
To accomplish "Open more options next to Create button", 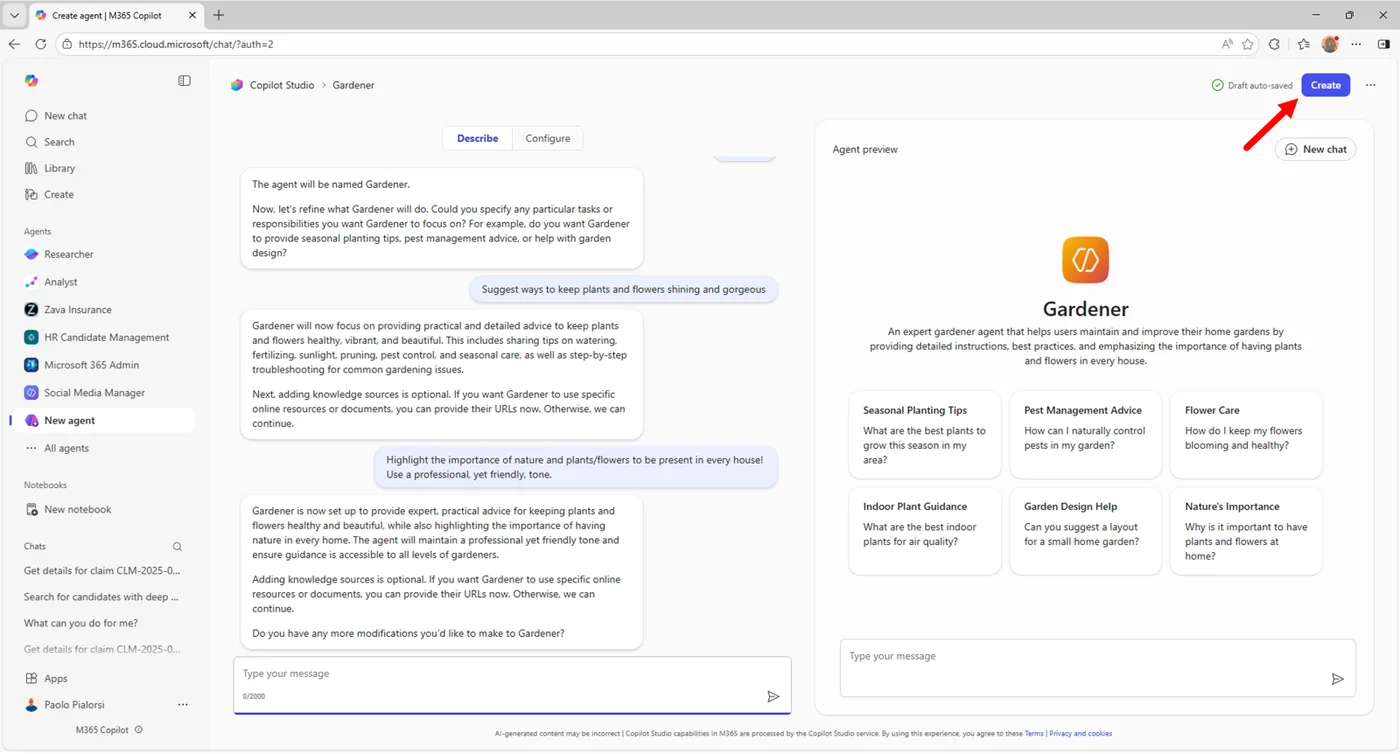I will tap(1370, 85).
